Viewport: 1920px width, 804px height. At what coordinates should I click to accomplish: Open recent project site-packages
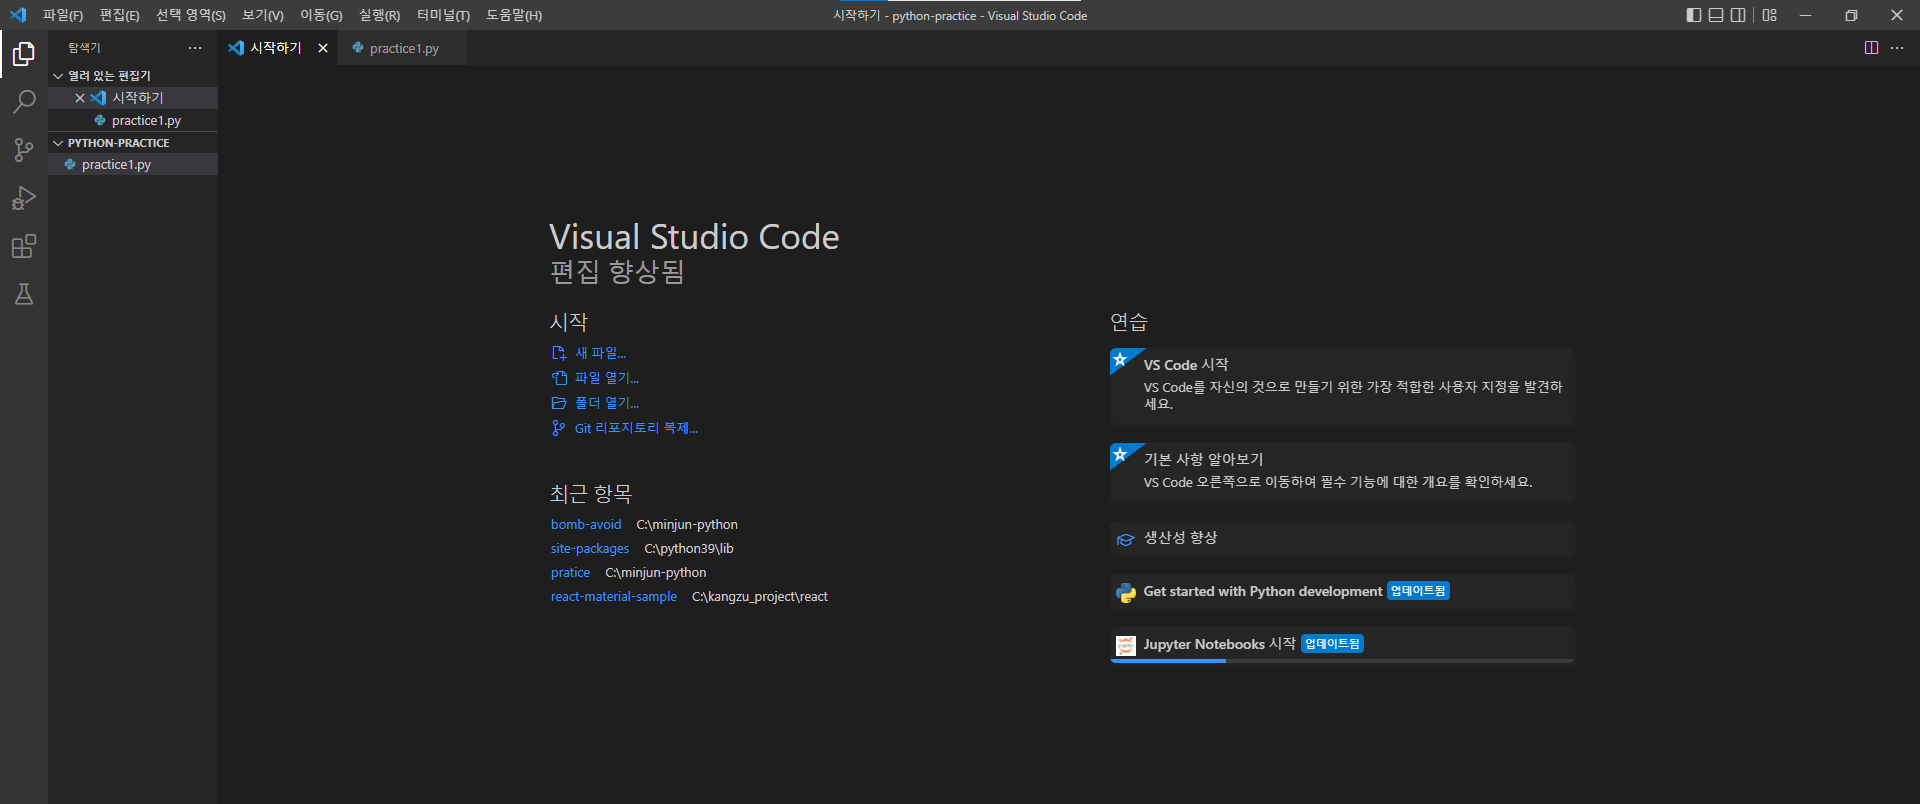tap(590, 549)
